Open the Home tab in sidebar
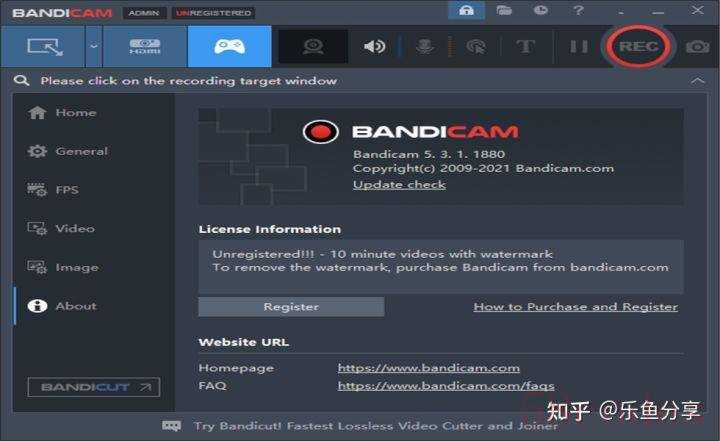720x441 pixels. click(62, 113)
